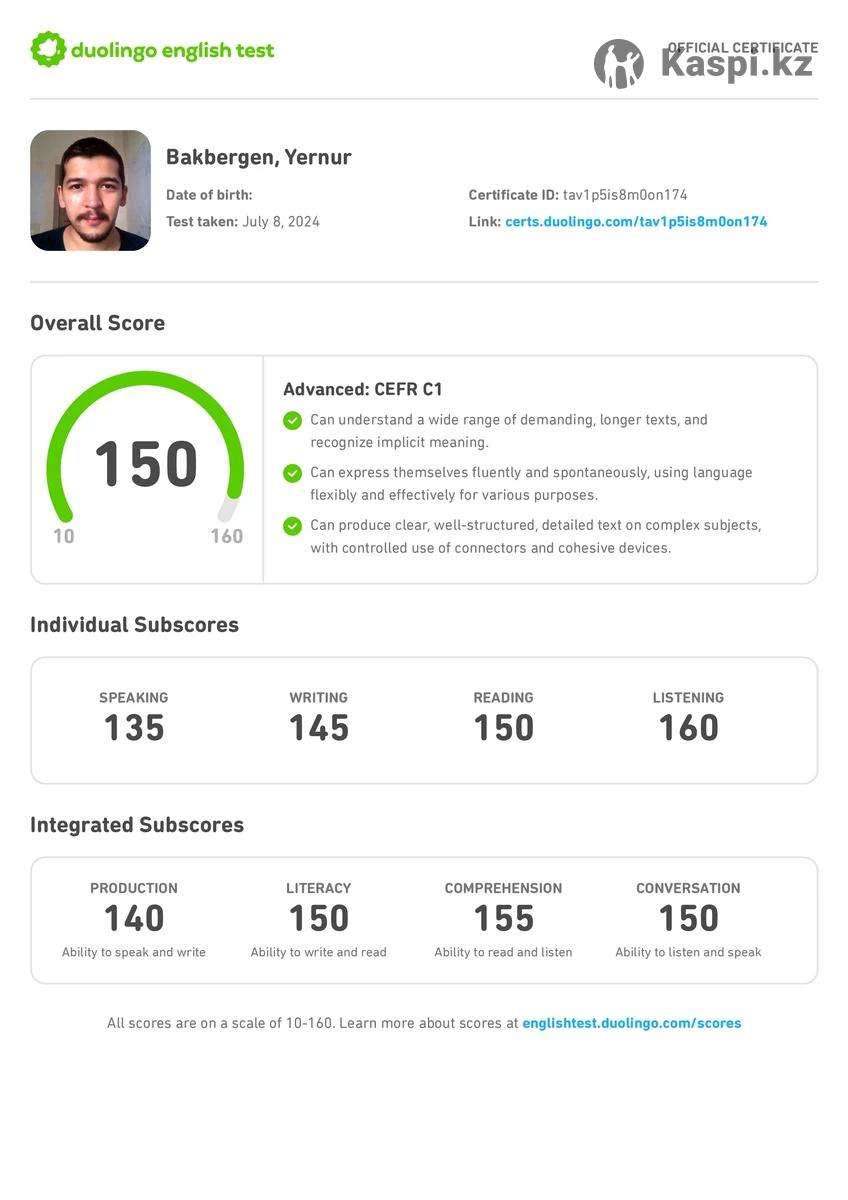Click the Kaspi.kz watermark text
Screen dimensions: 848x1200
(x=736, y=64)
